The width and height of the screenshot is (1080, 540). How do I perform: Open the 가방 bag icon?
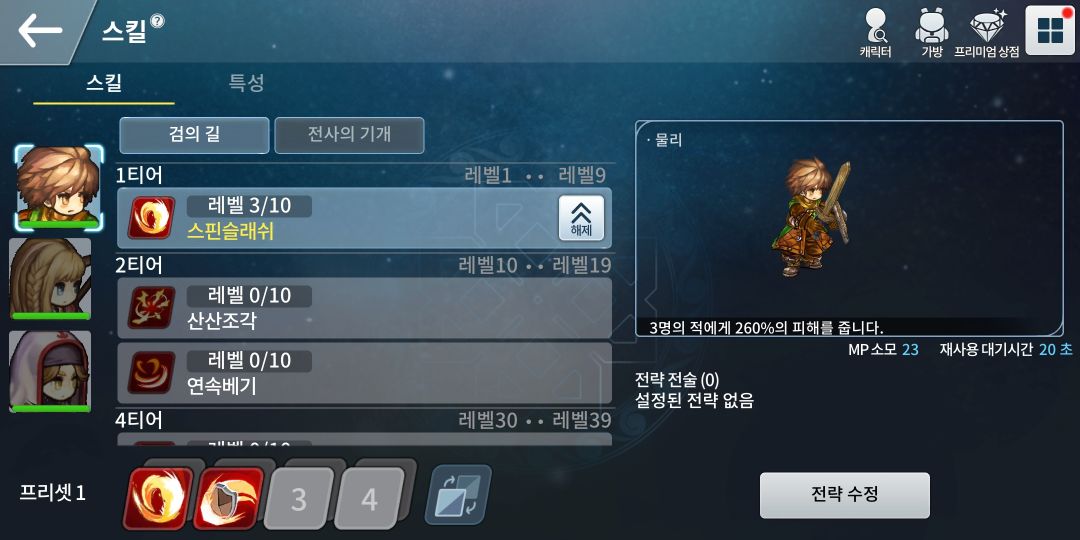(x=931, y=32)
